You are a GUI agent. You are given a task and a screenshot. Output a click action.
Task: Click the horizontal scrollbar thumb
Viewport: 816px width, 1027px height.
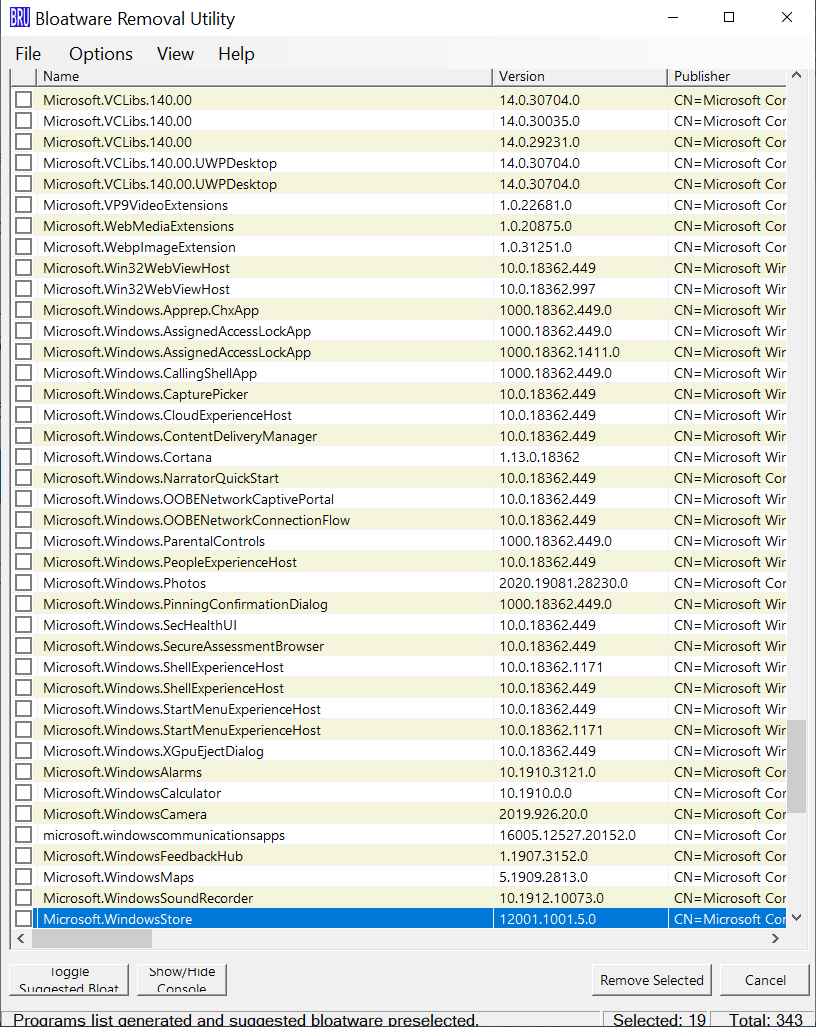pos(92,939)
